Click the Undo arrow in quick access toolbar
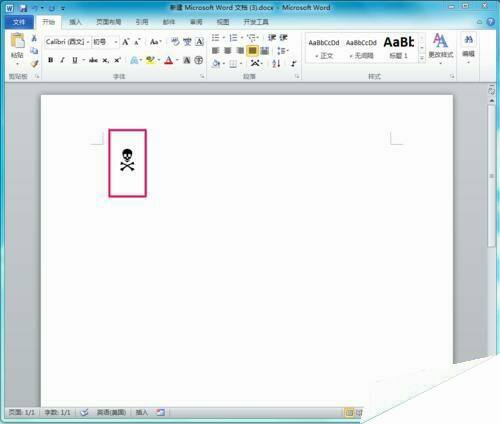The height and width of the screenshot is (424, 500). [x=34, y=8]
